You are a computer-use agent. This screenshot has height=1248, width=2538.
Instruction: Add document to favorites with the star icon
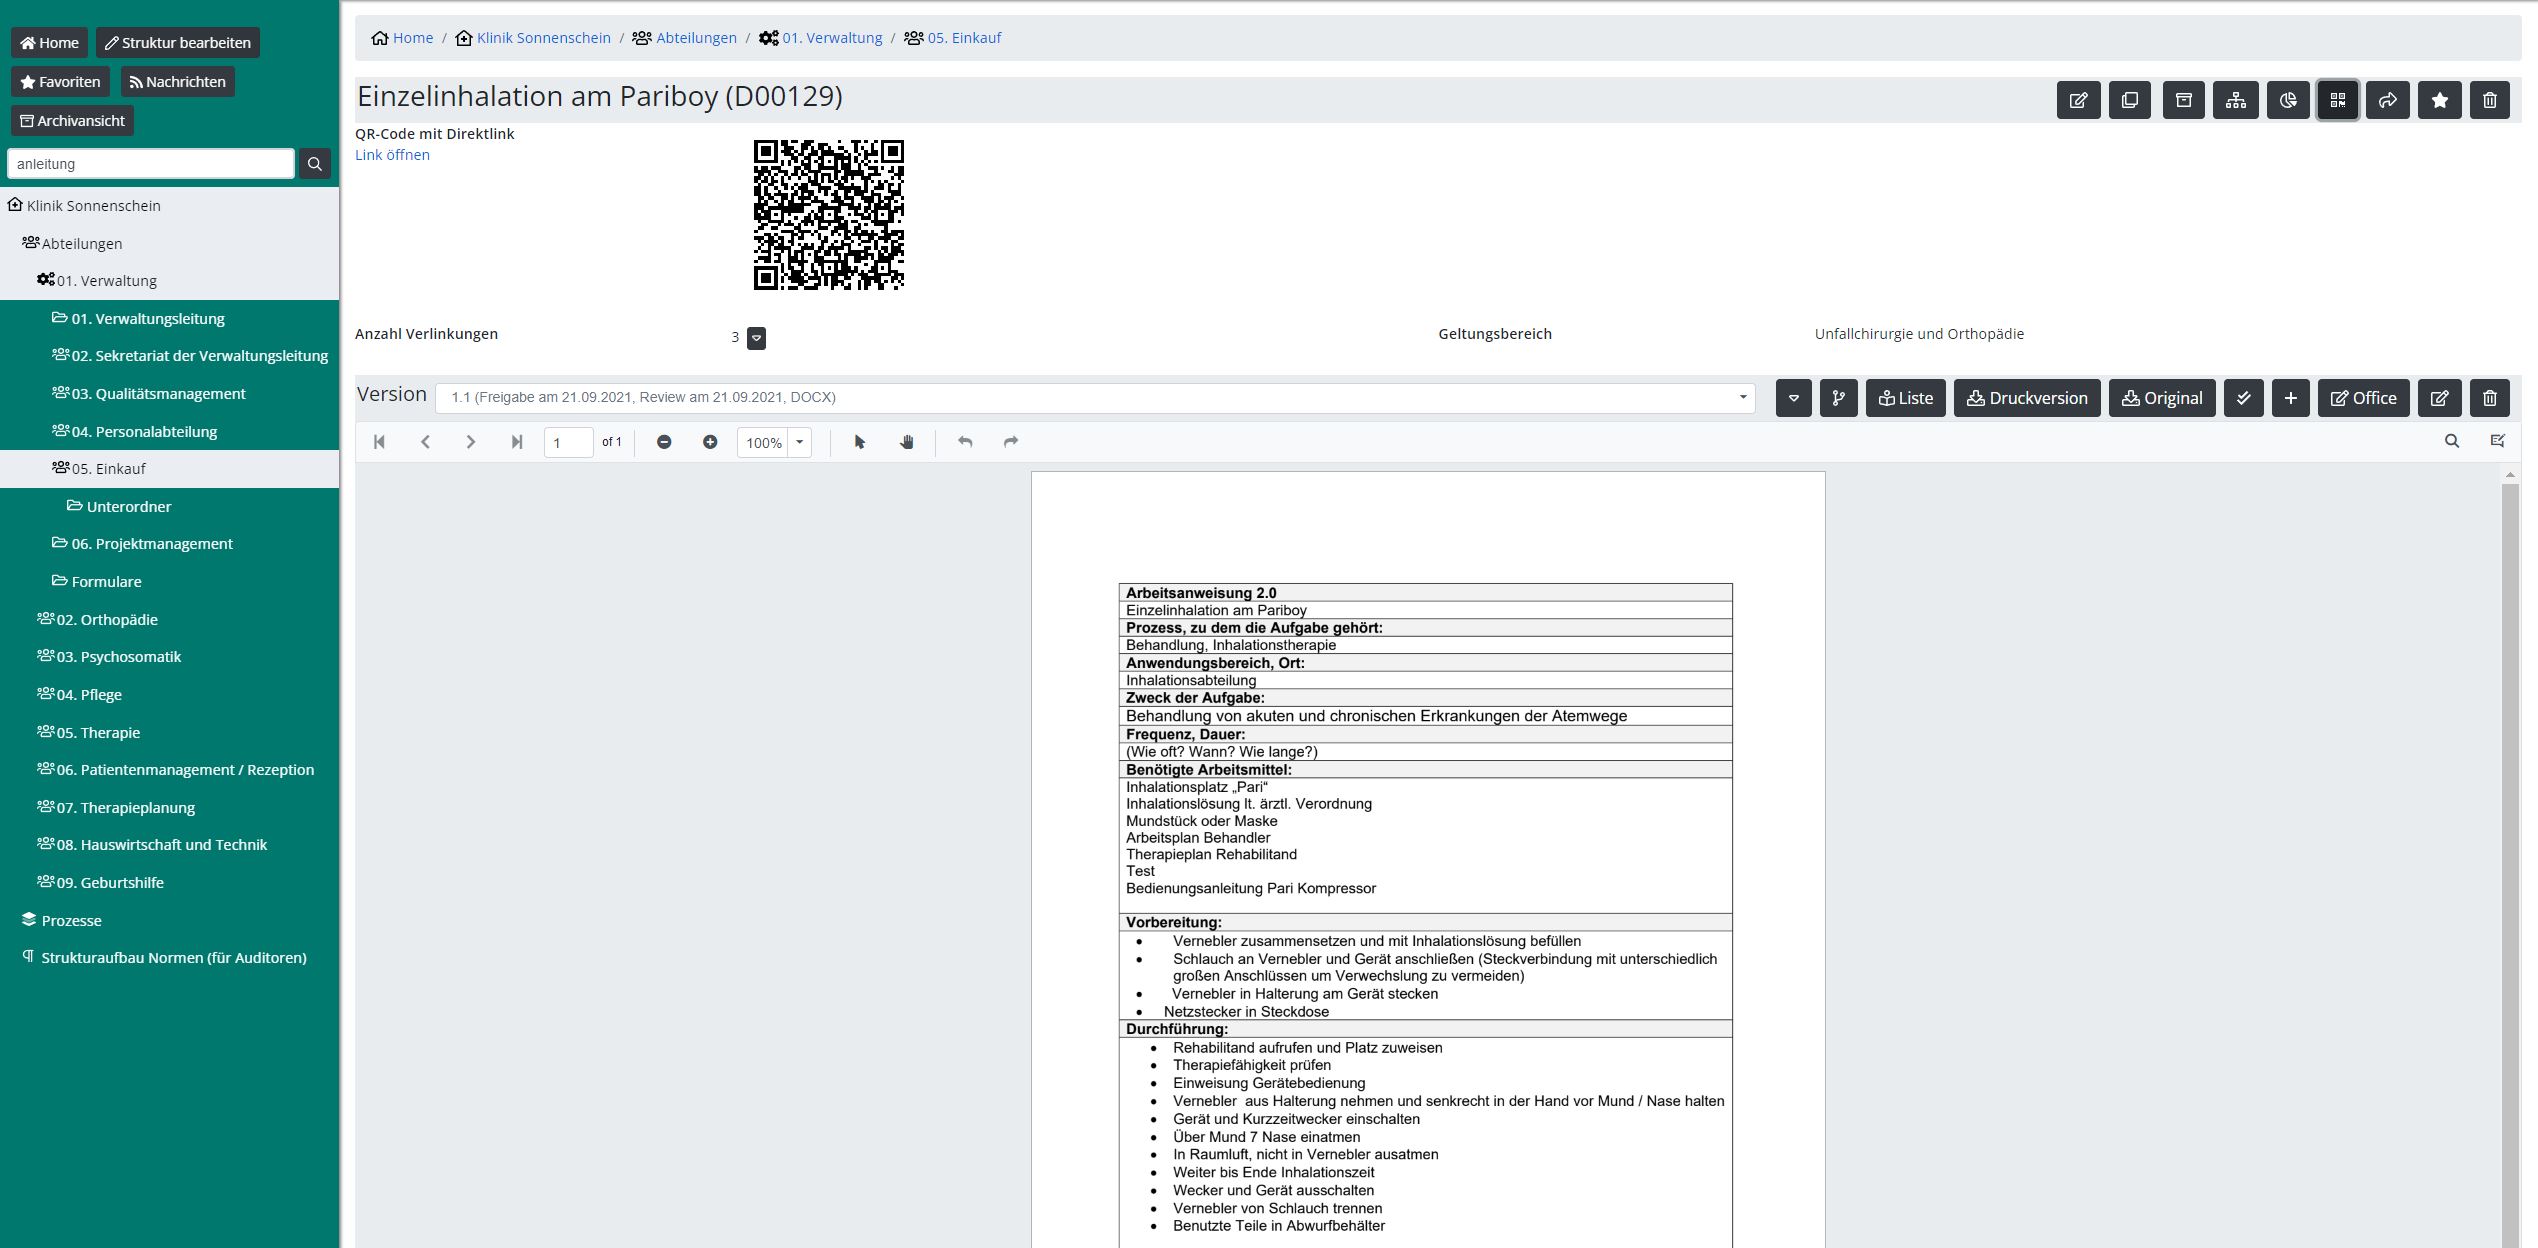(2439, 100)
